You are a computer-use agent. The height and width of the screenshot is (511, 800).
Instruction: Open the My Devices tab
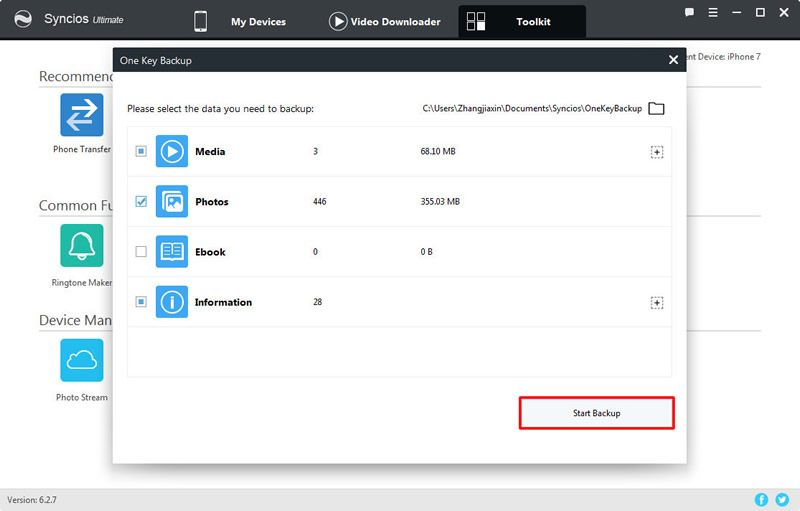258,22
